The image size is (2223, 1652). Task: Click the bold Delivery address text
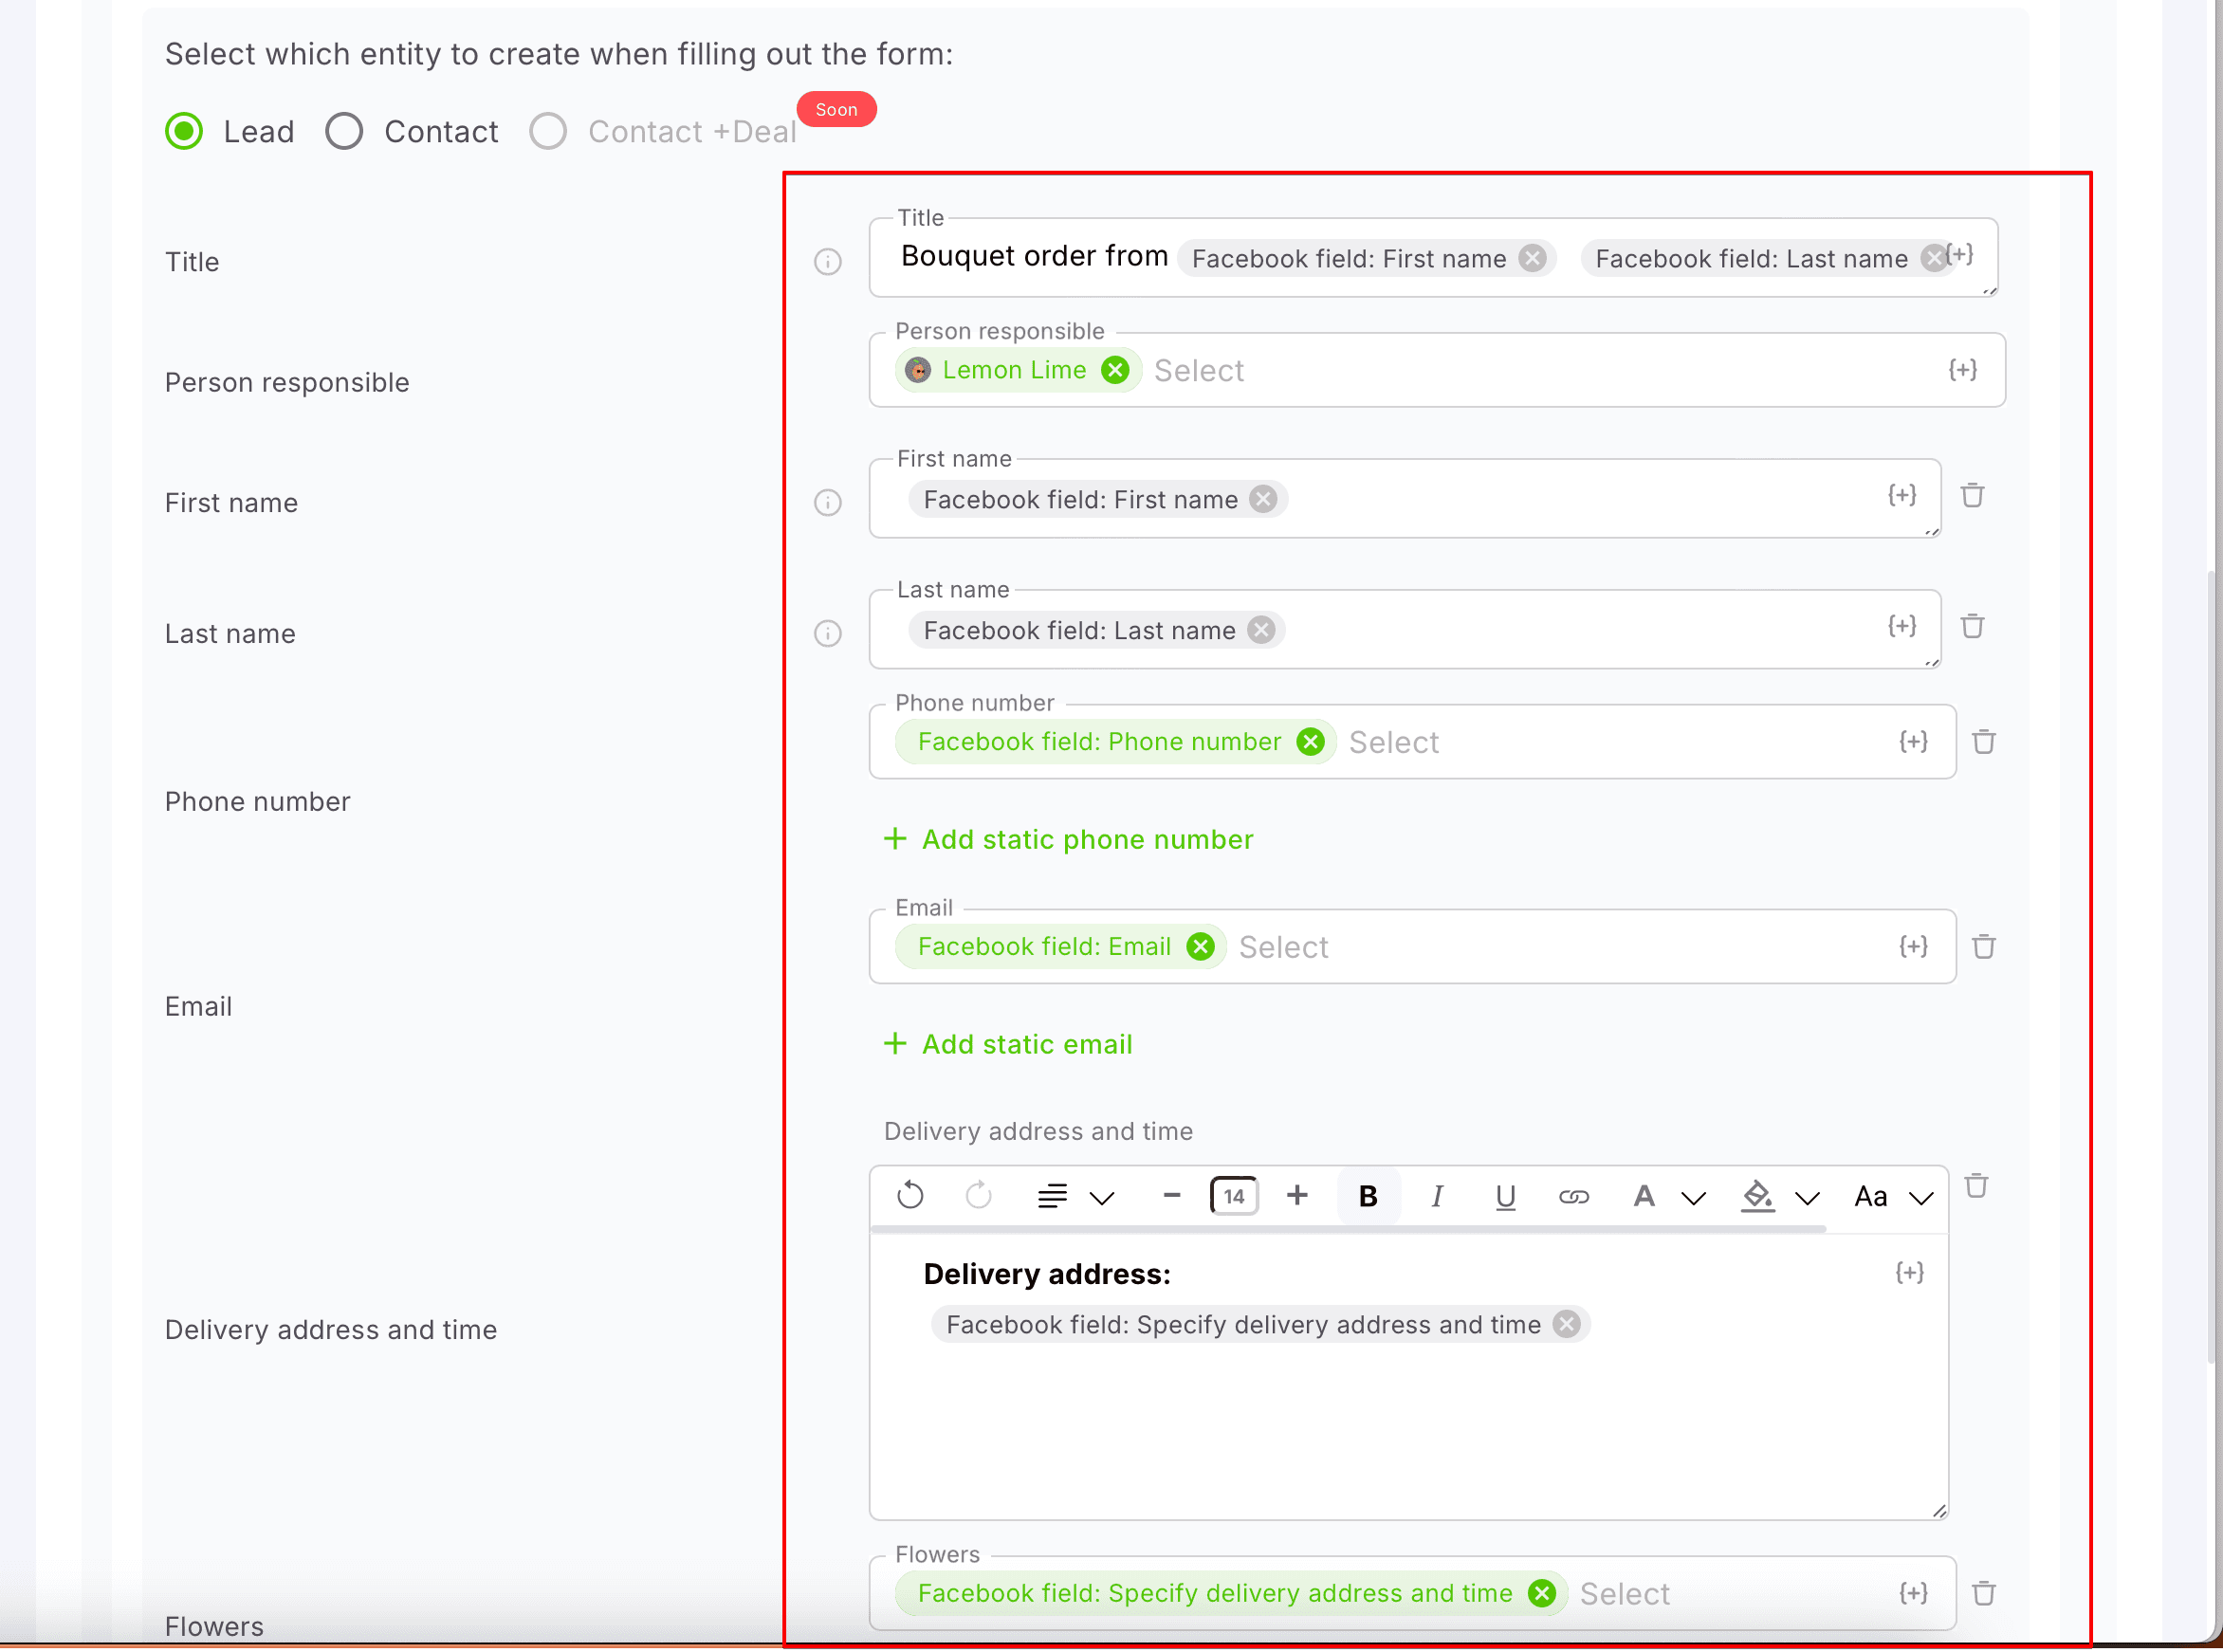point(1047,1274)
